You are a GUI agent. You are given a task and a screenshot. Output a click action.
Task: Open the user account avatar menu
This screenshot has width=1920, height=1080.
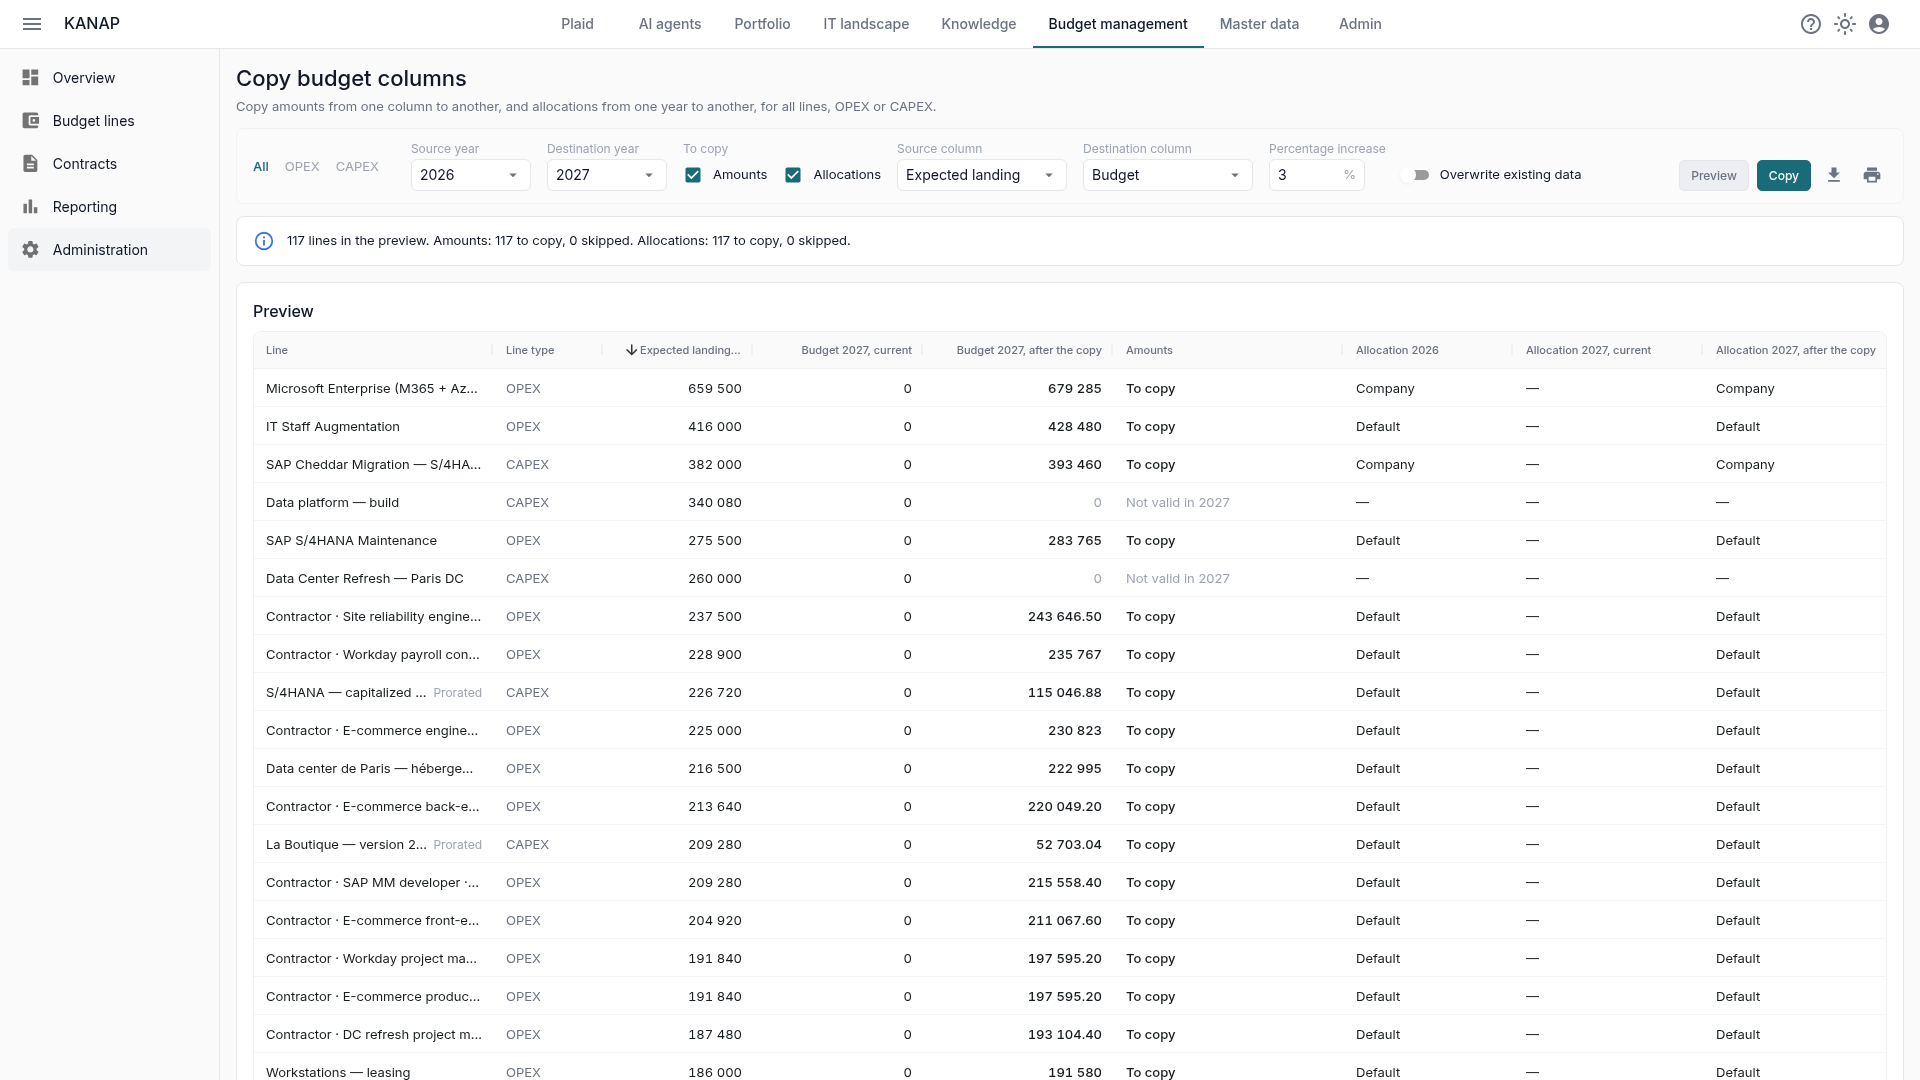(1879, 24)
